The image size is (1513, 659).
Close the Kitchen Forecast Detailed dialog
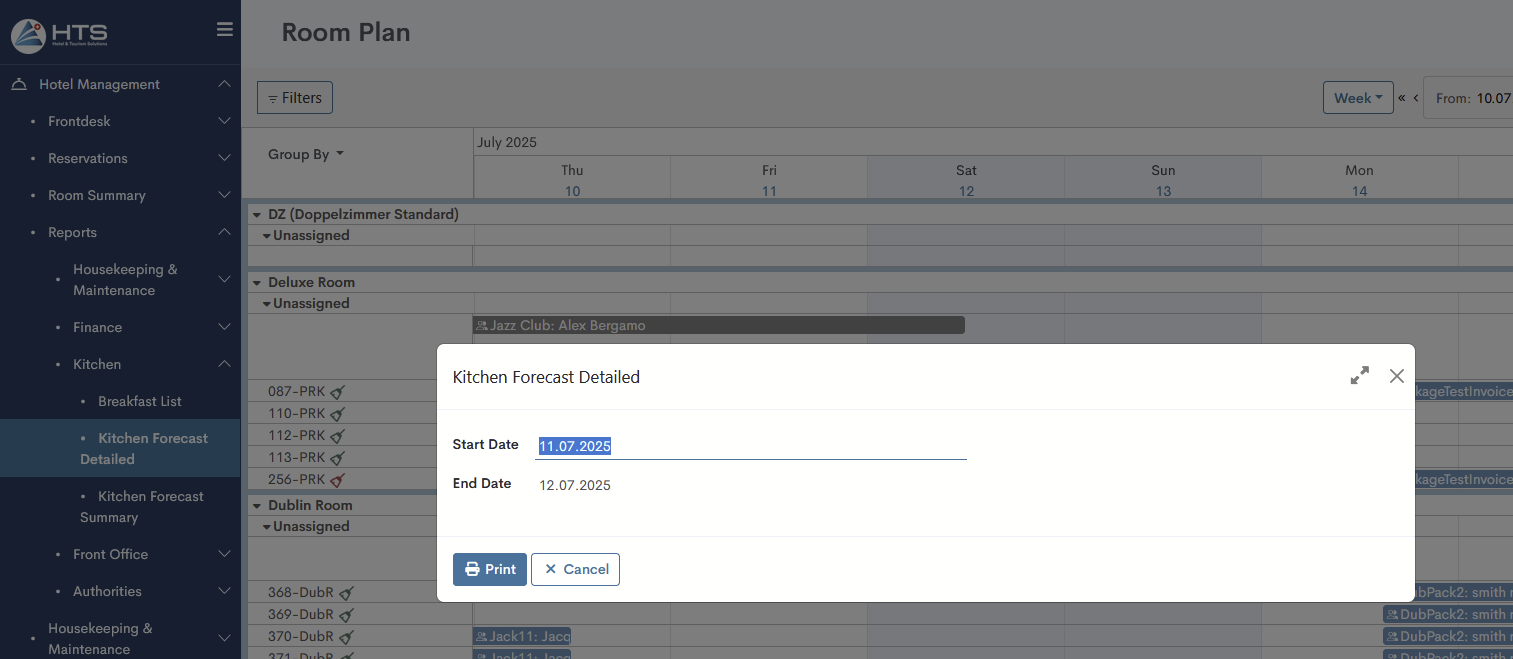coord(1397,376)
